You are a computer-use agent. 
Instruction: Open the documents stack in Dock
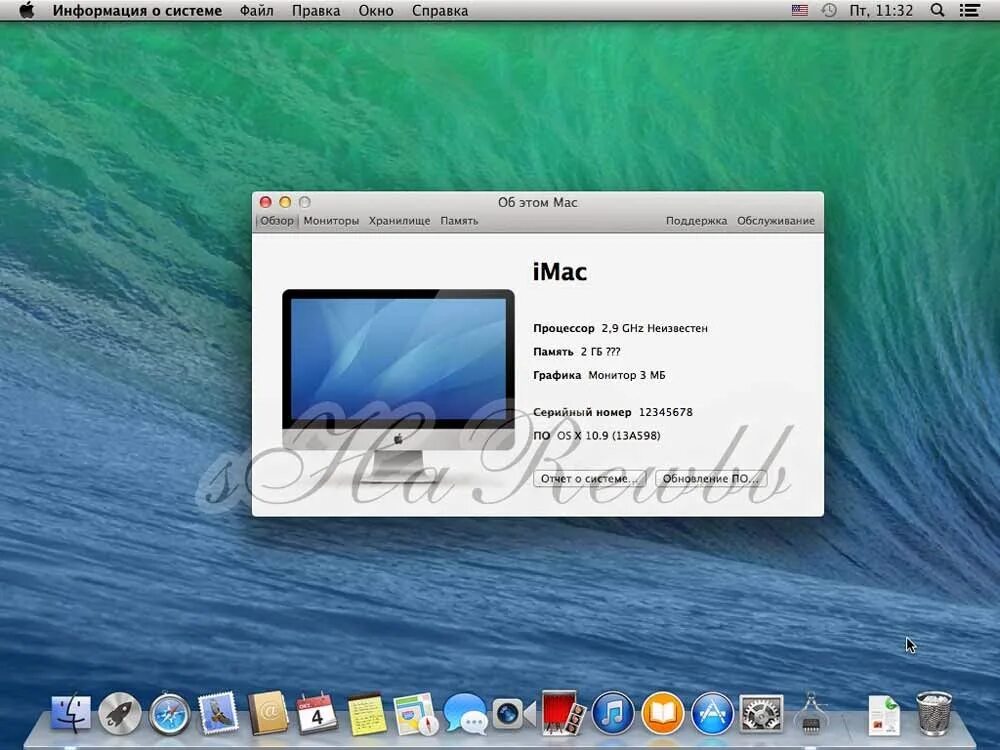point(884,715)
